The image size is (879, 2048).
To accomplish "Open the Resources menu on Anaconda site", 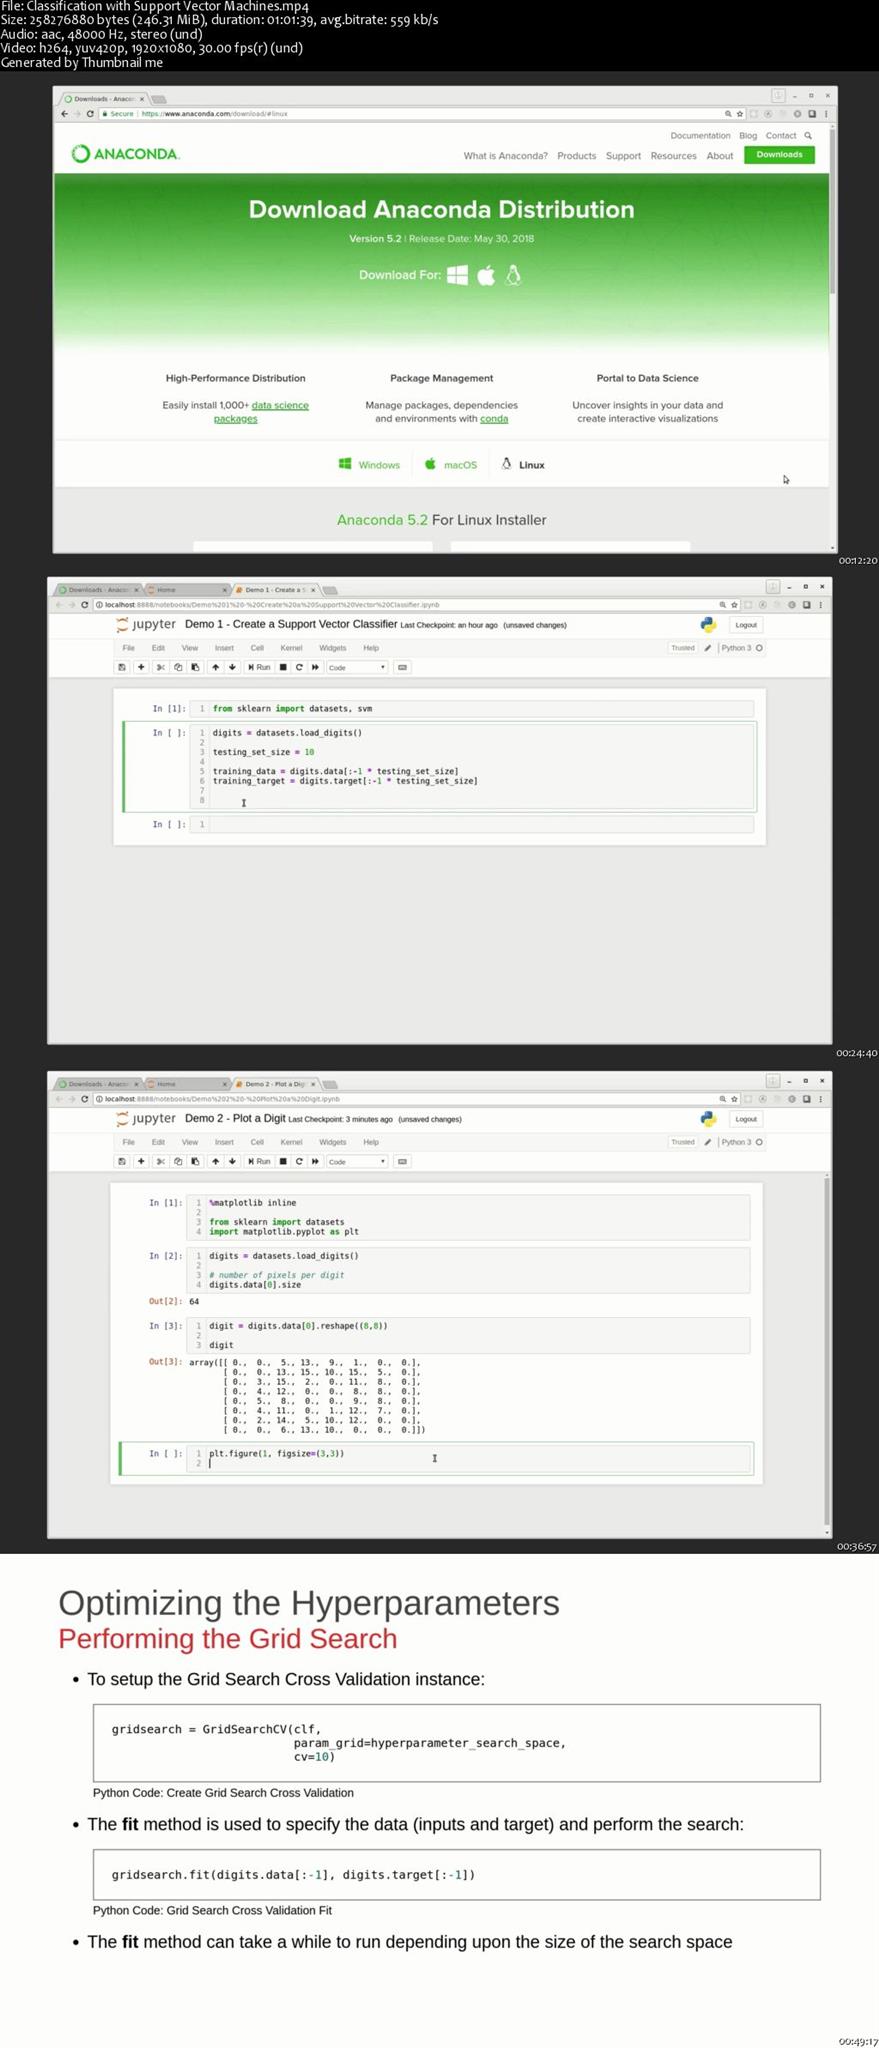I will coord(673,156).
